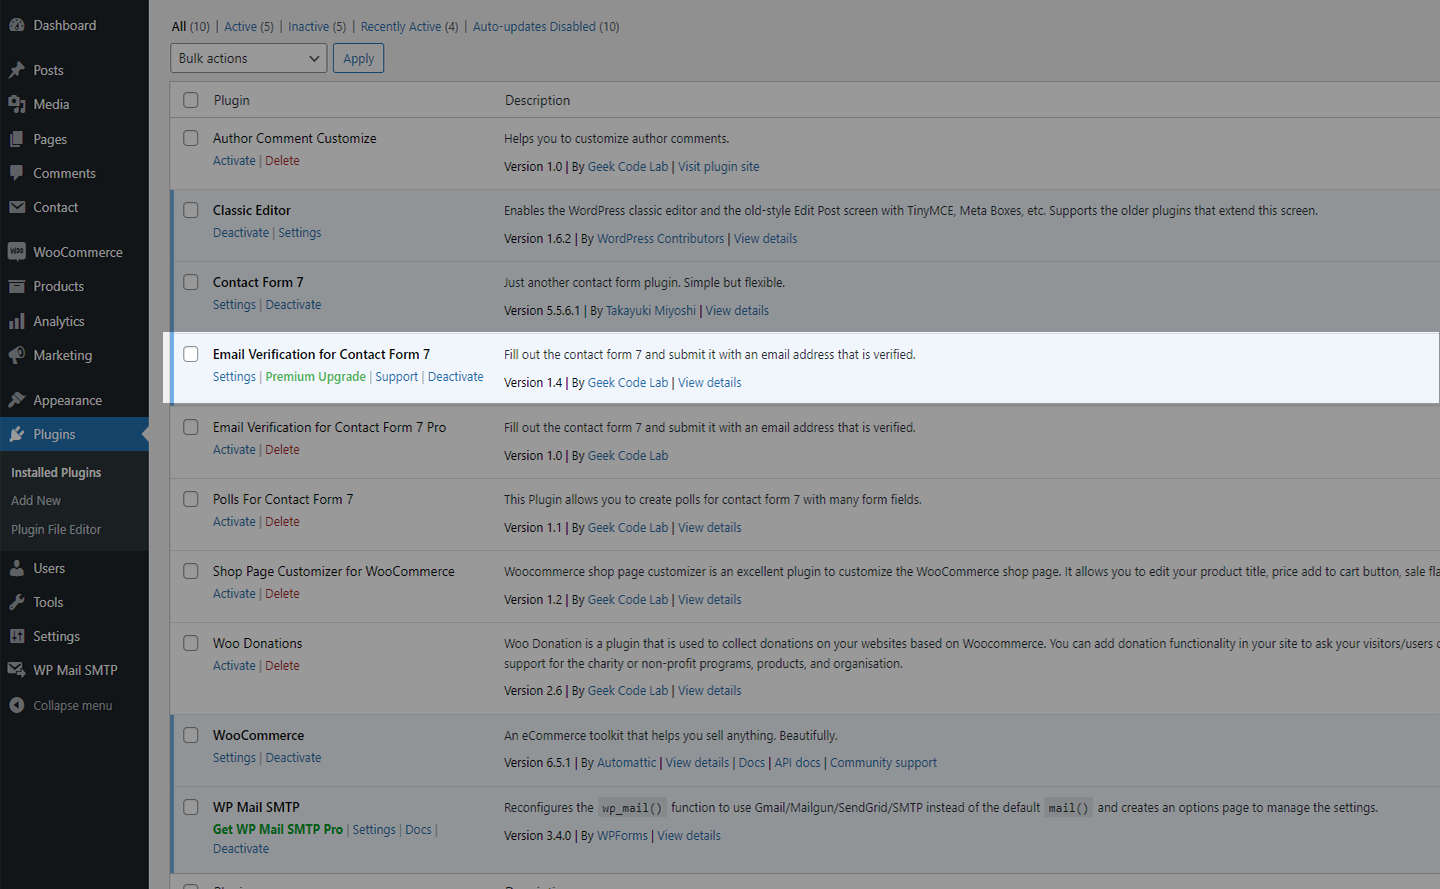Delete the Polls For Contact Form 7 plugin
1440x889 pixels.
(x=283, y=521)
